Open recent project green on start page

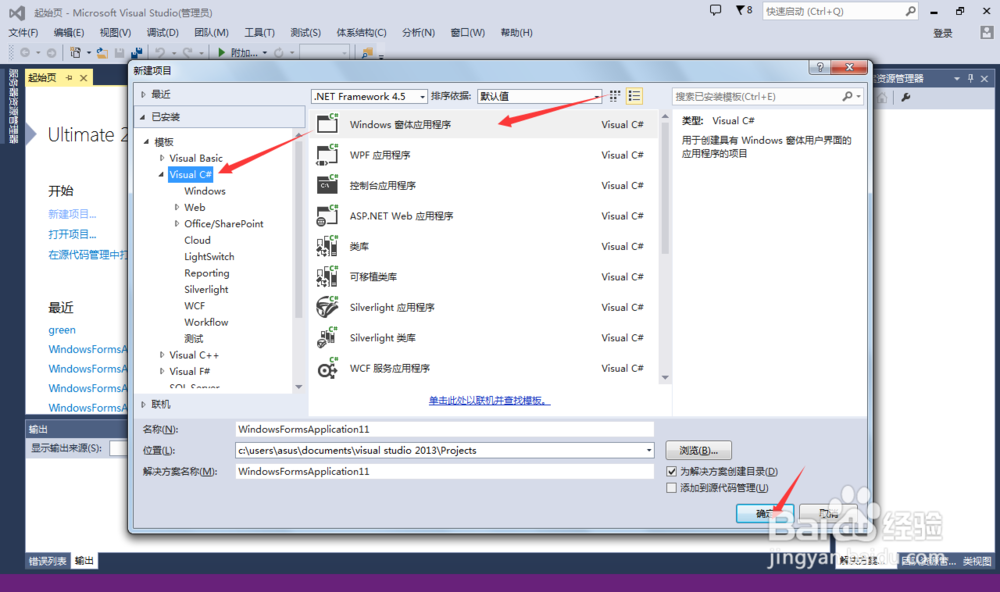pos(62,330)
